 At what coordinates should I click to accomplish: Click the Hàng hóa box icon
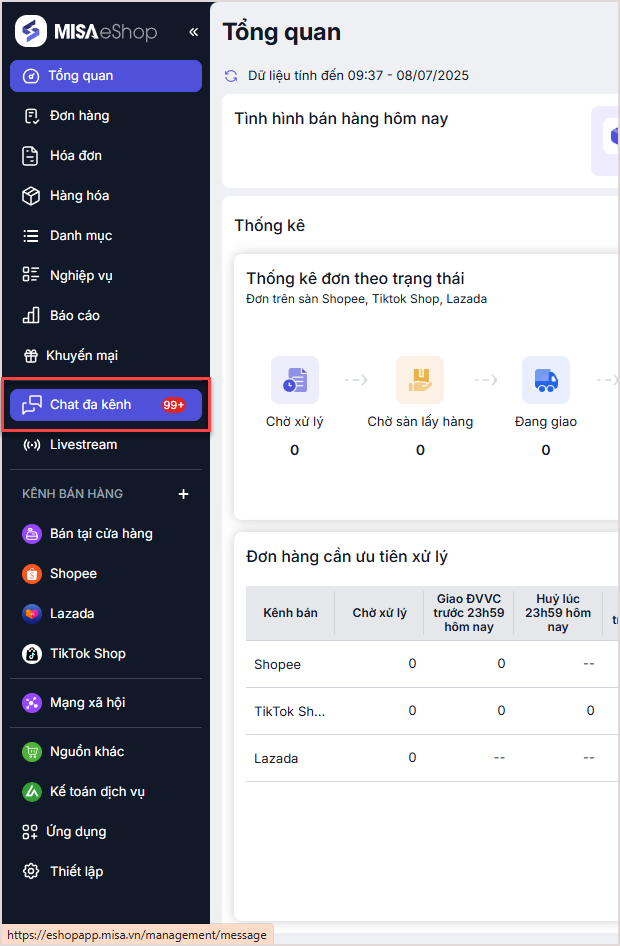tap(31, 196)
